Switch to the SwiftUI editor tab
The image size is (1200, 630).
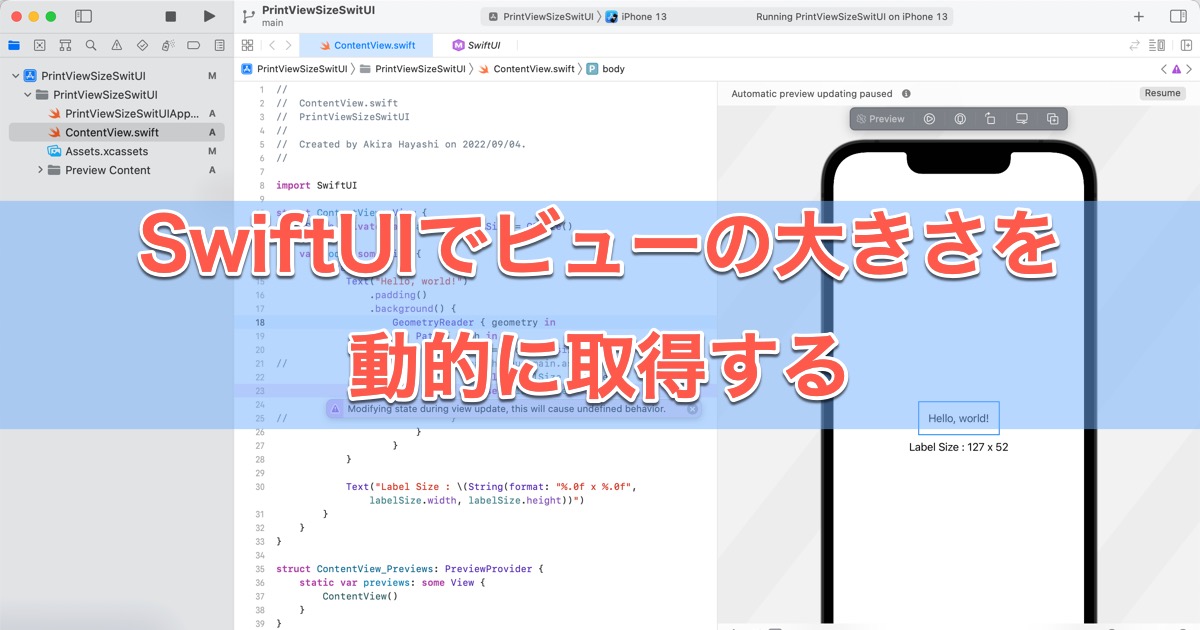[477, 45]
